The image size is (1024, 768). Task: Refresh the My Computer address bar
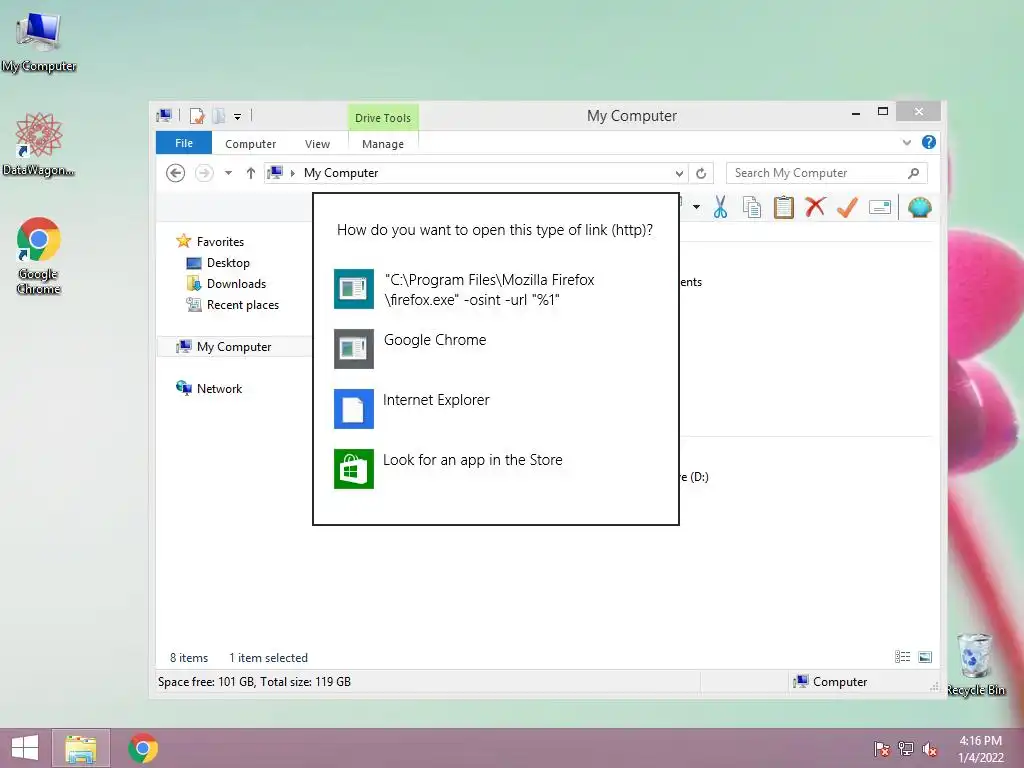[701, 173]
